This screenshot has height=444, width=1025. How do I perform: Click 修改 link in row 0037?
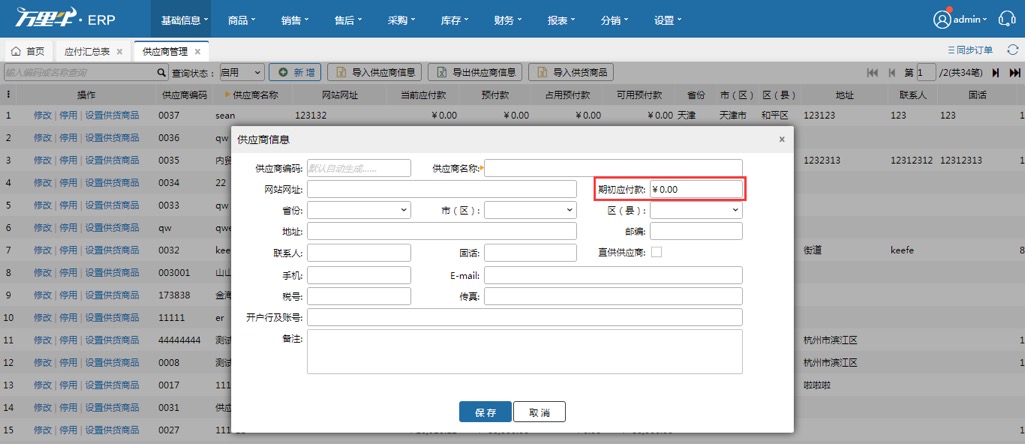coord(42,115)
